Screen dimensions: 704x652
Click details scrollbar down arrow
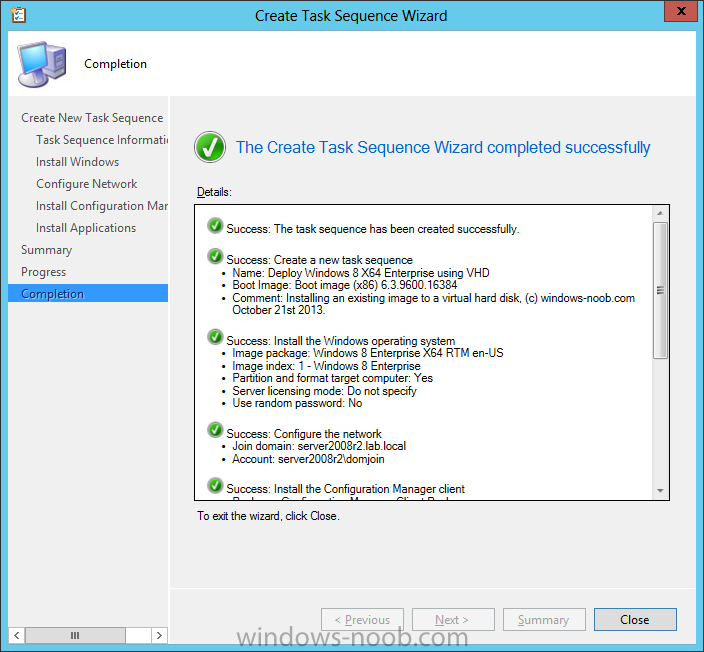660,491
